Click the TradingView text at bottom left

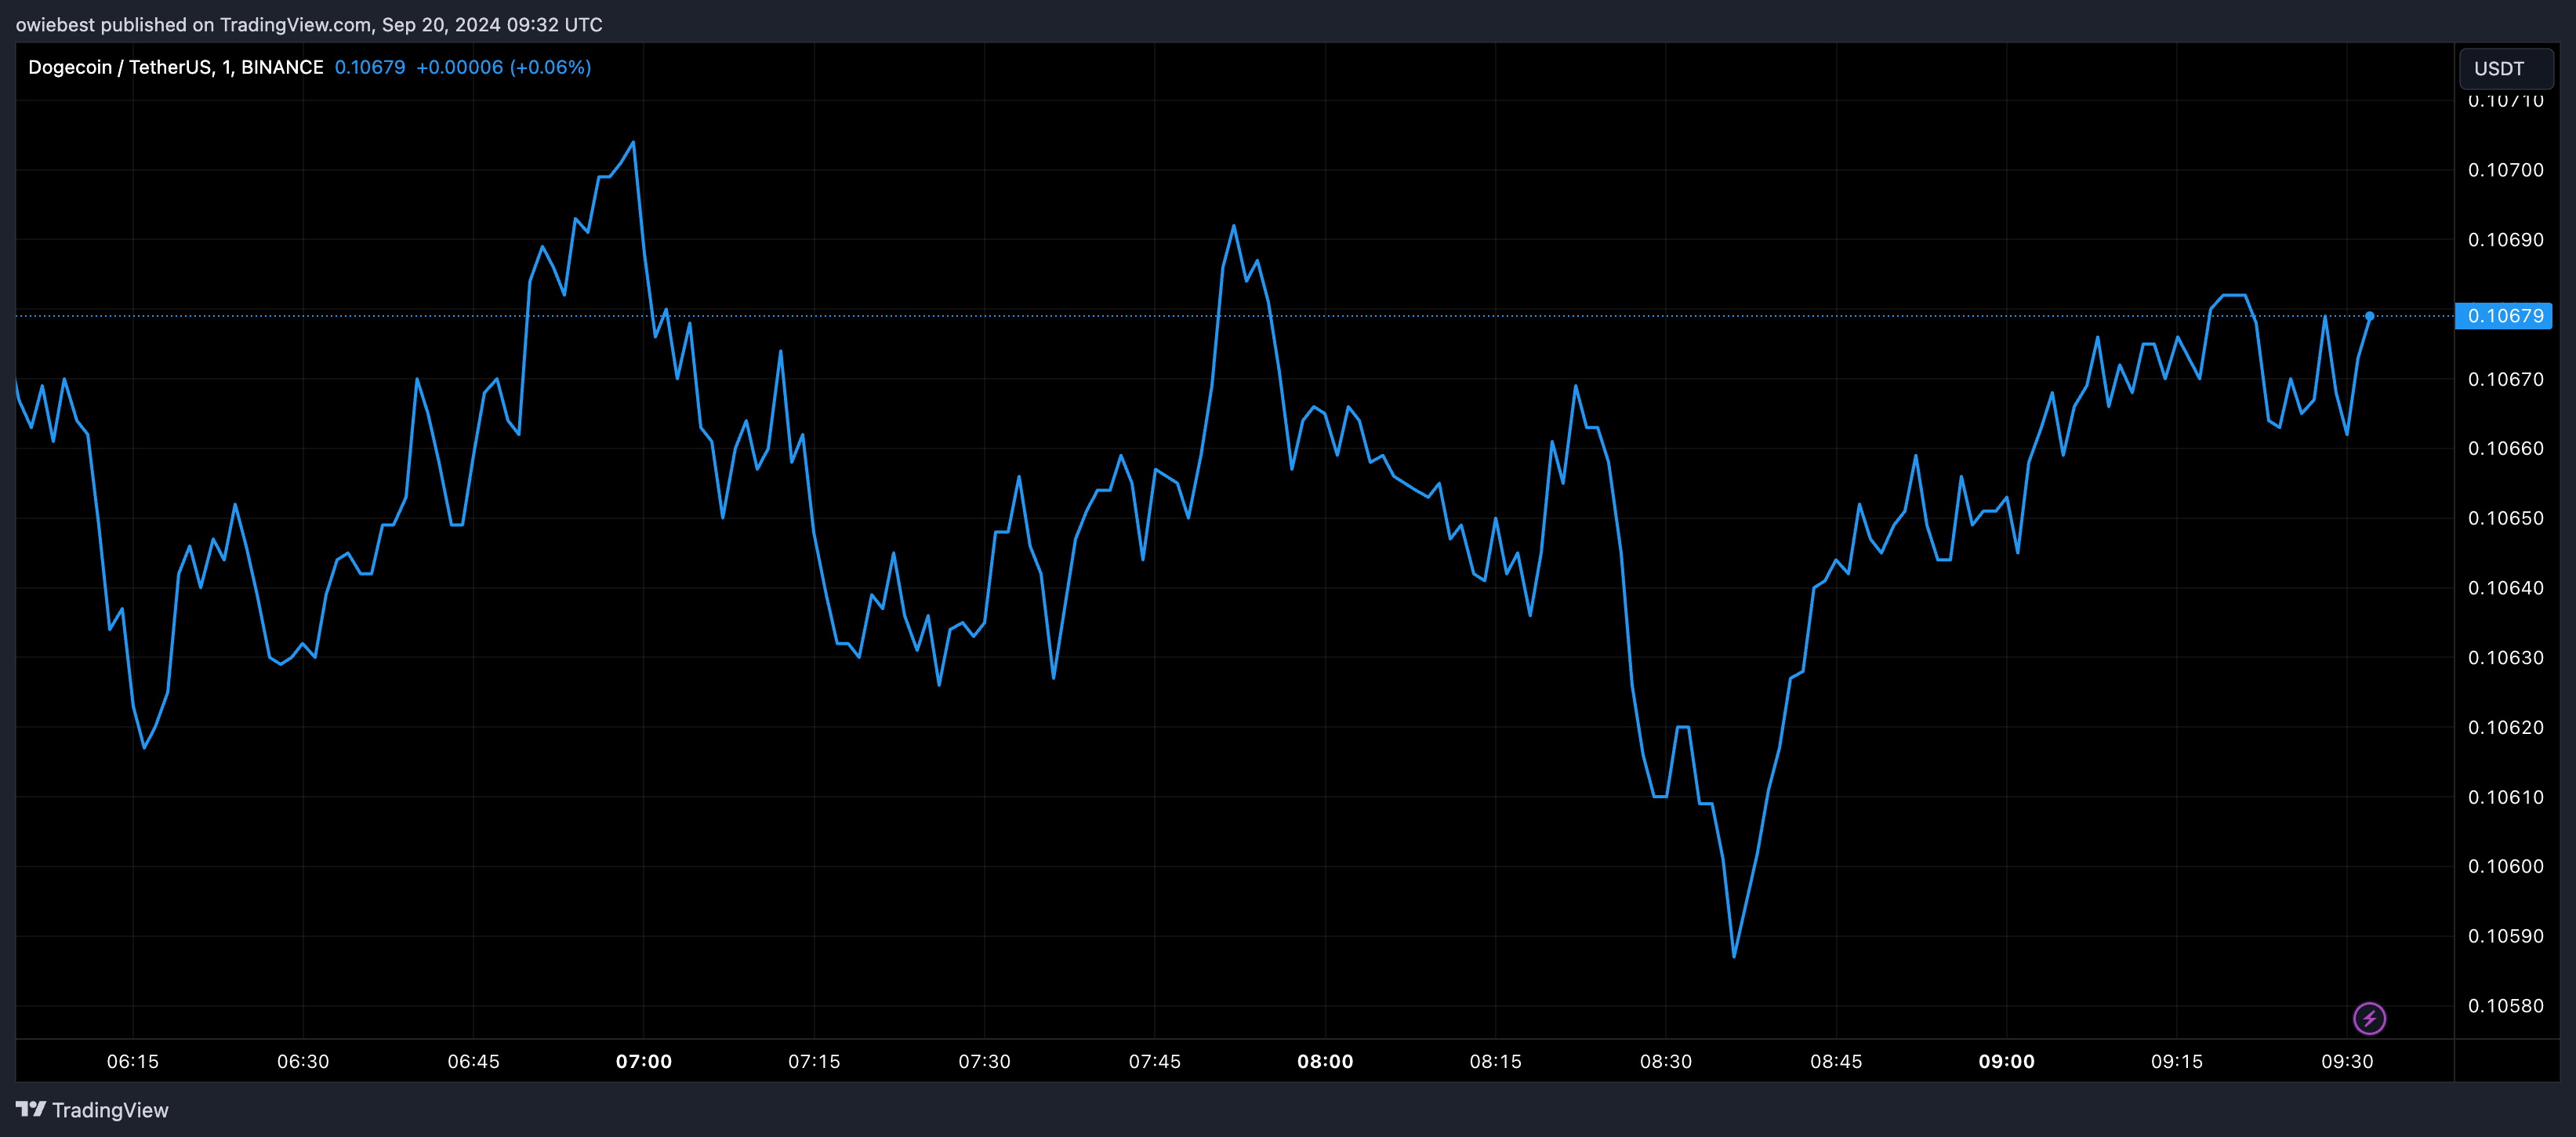[x=110, y=1110]
